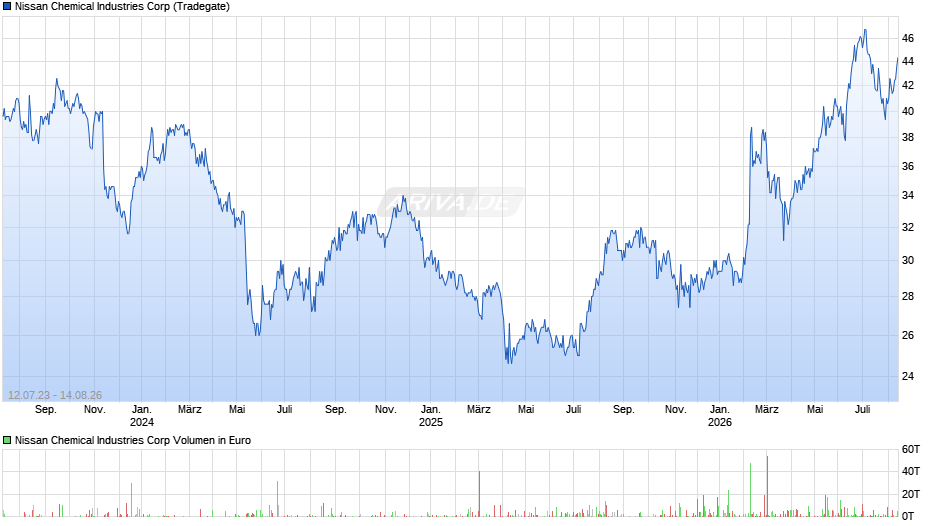Image resolution: width=940 pixels, height=526 pixels.
Task: Click the 38 price axis label
Action: pos(908,137)
